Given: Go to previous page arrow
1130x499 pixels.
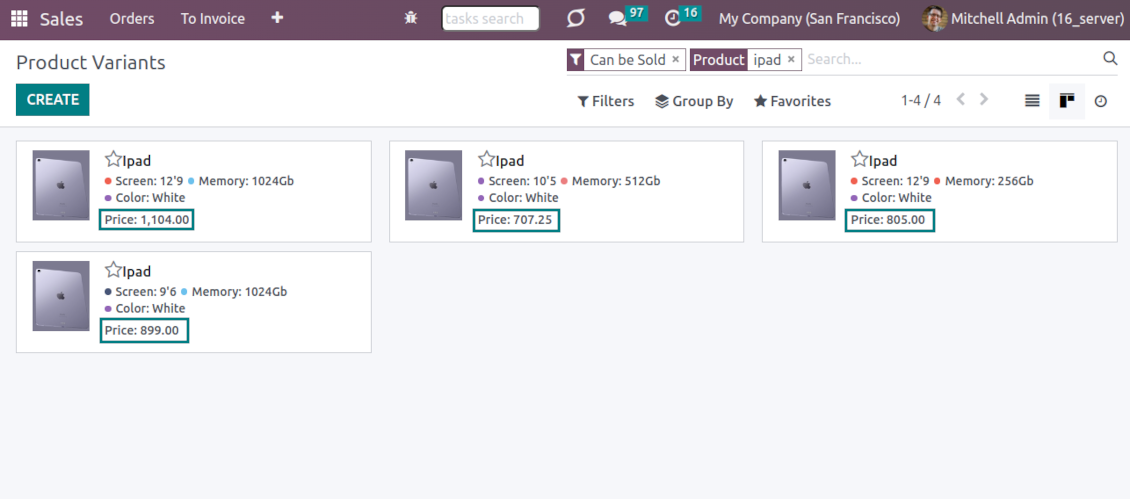Looking at the screenshot, I should [x=961, y=100].
